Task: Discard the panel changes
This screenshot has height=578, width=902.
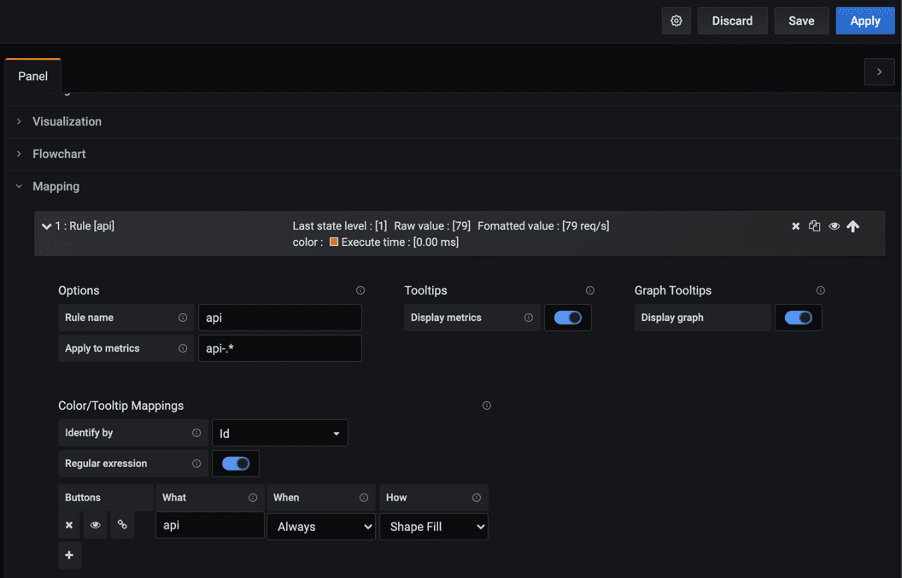Action: click(x=732, y=21)
